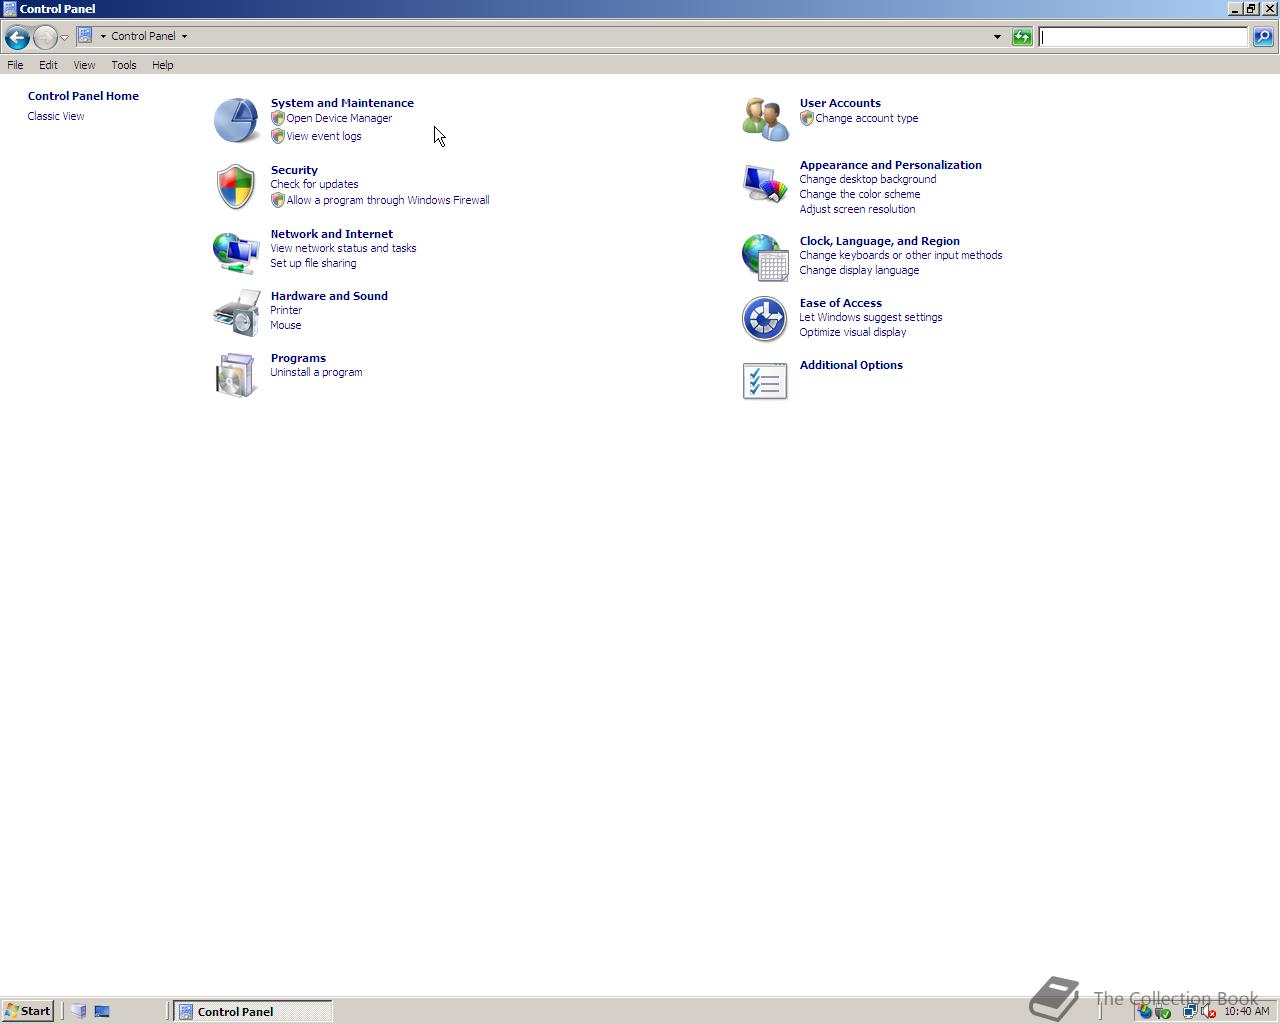Open Hardware and Sound heading
1280x1024 pixels.
click(329, 296)
